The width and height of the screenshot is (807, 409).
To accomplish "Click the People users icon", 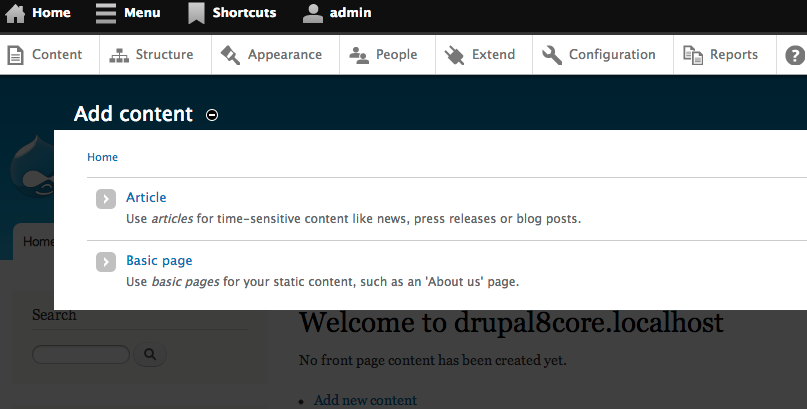I will (359, 55).
